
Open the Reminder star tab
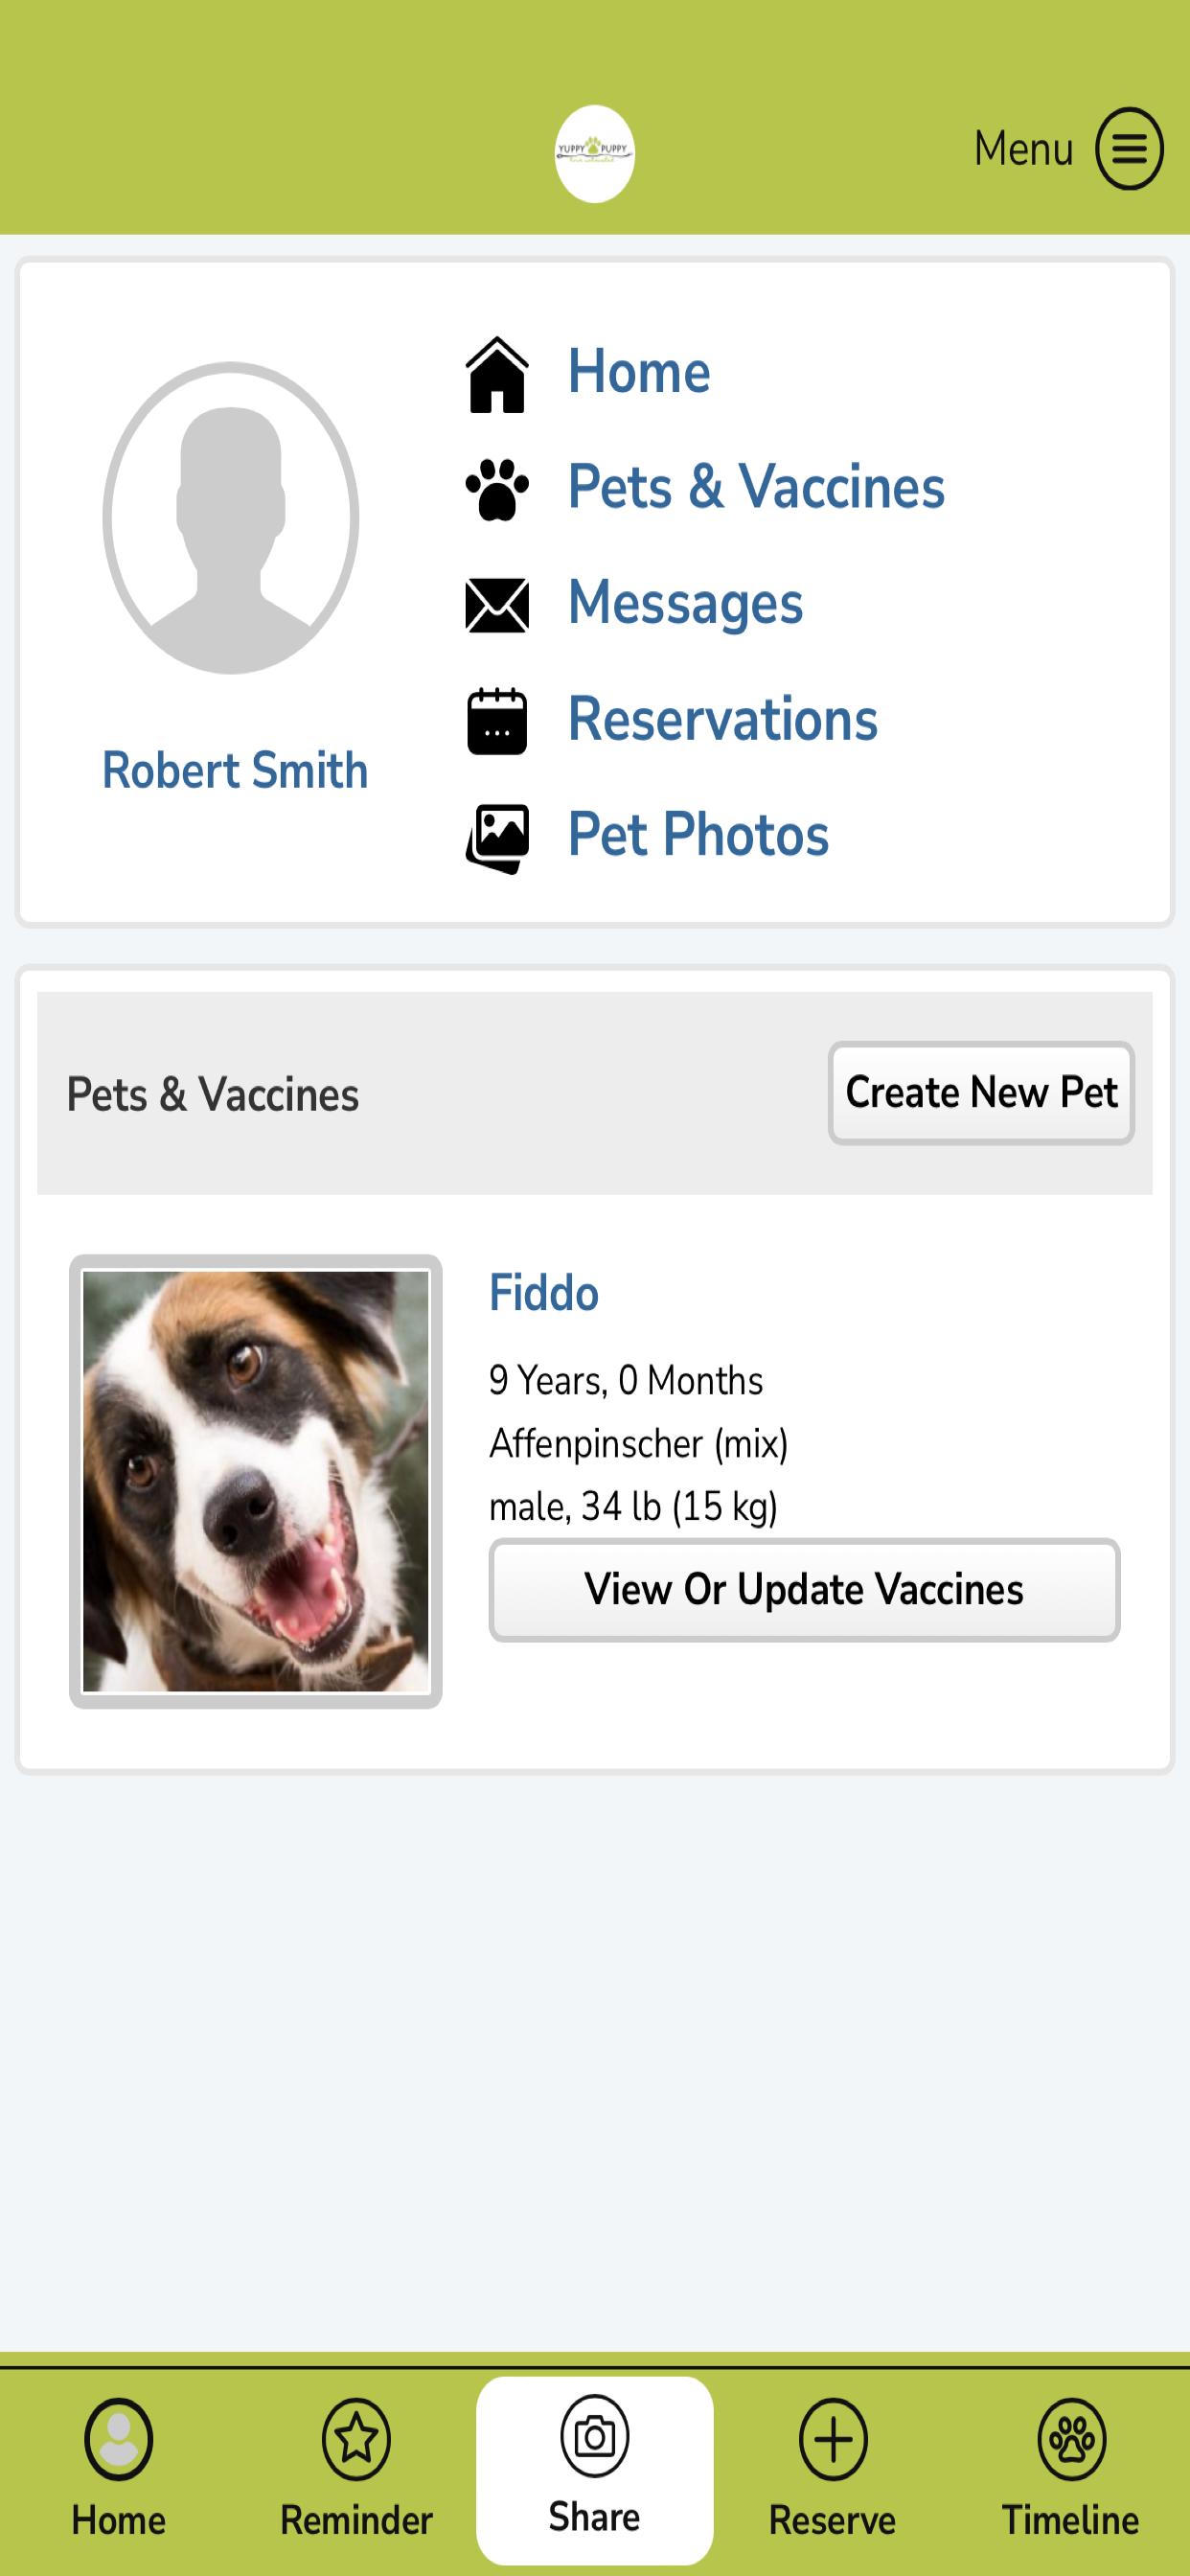tap(356, 2470)
